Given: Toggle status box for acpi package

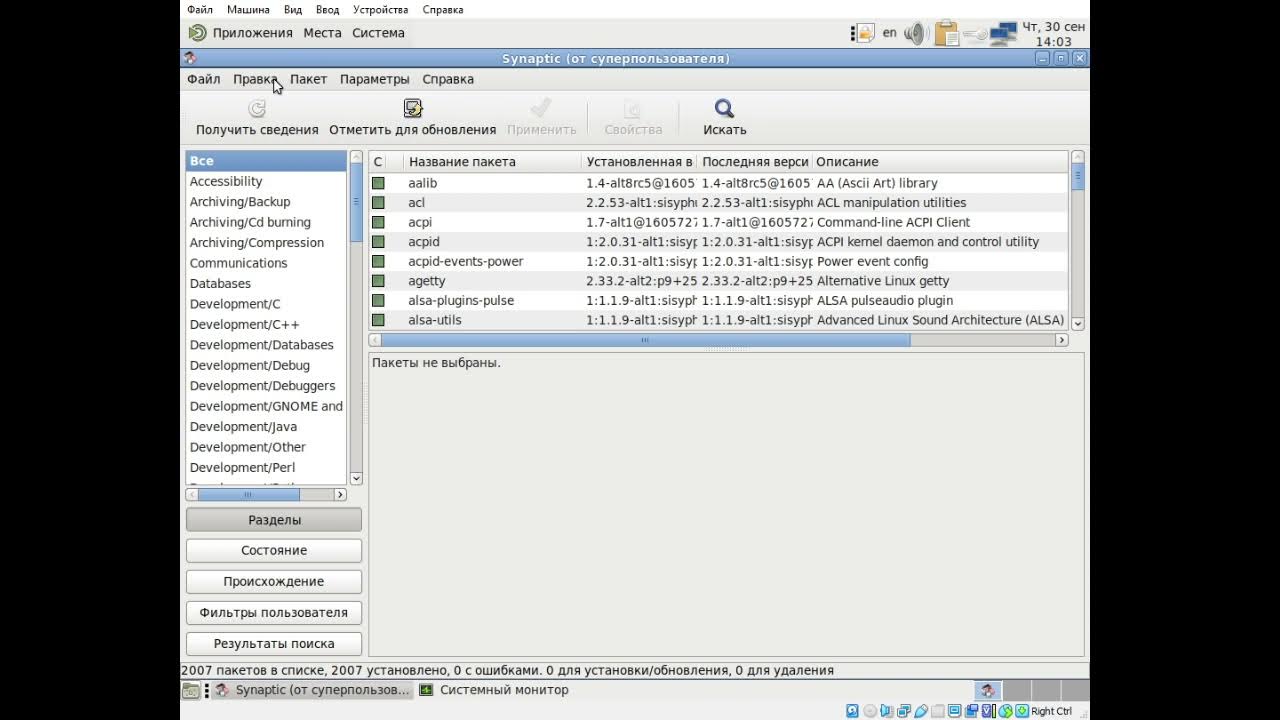Looking at the screenshot, I should pos(378,222).
